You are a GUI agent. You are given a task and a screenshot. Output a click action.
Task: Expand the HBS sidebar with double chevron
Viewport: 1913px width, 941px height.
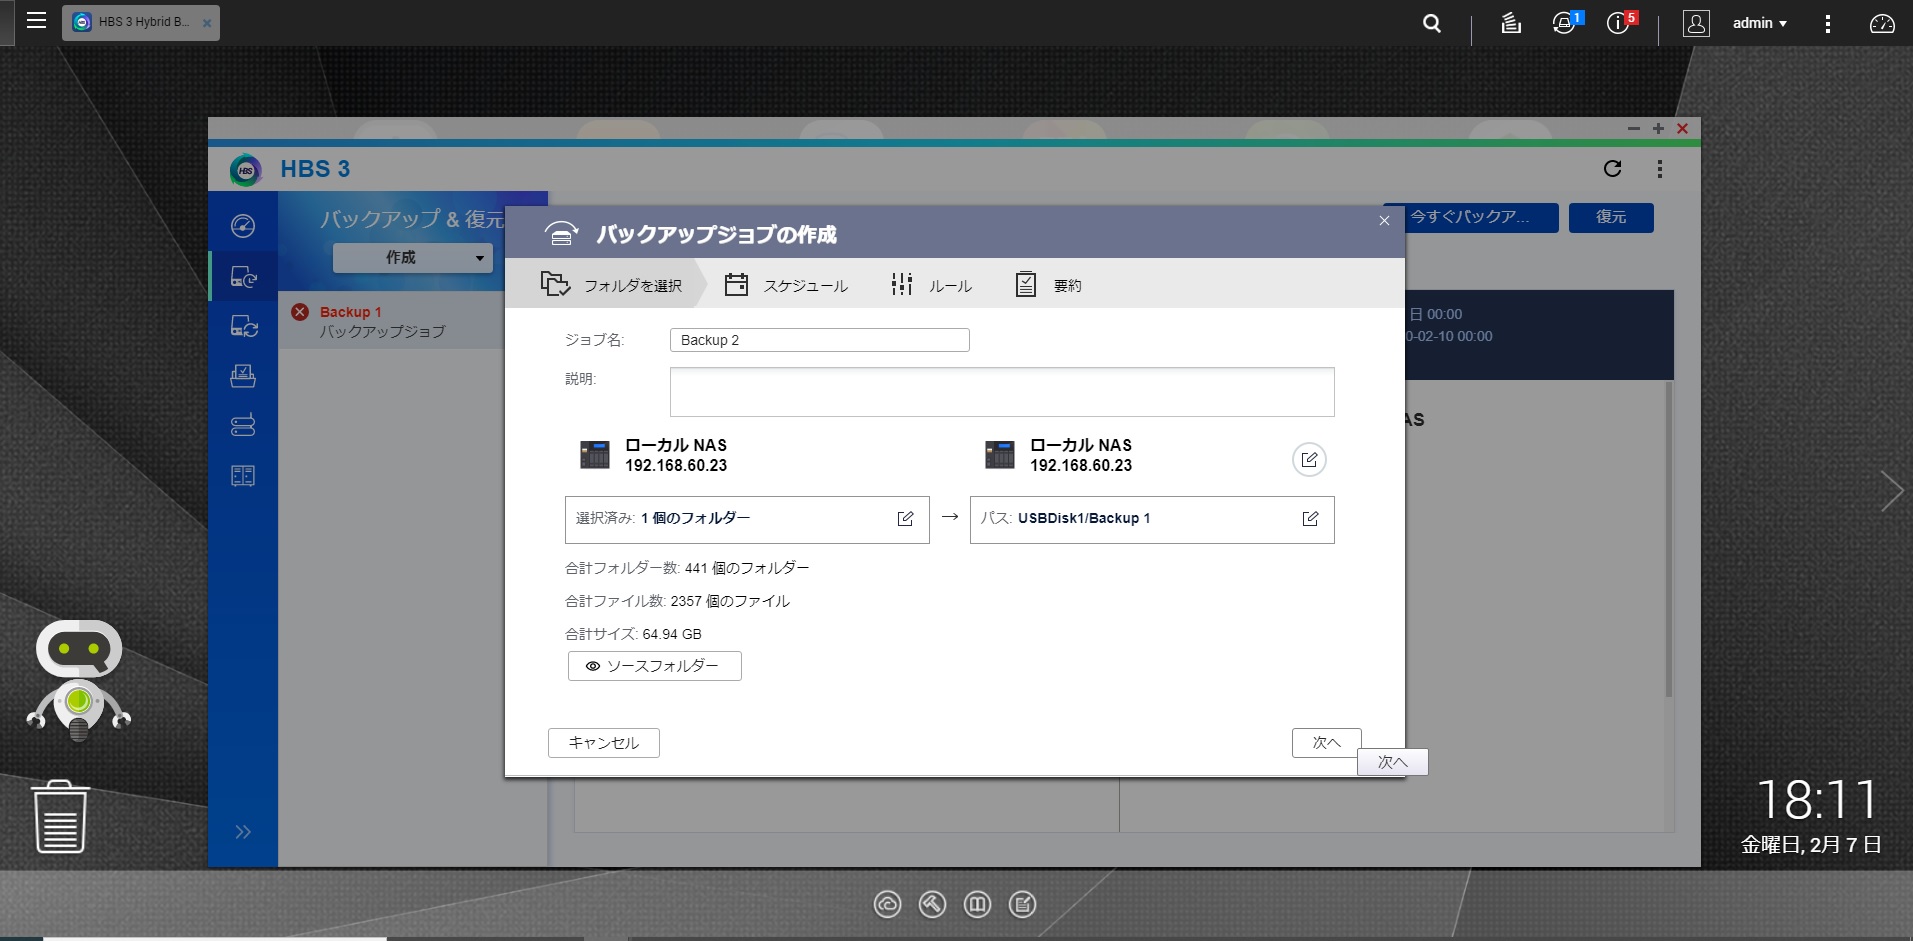pyautogui.click(x=243, y=832)
